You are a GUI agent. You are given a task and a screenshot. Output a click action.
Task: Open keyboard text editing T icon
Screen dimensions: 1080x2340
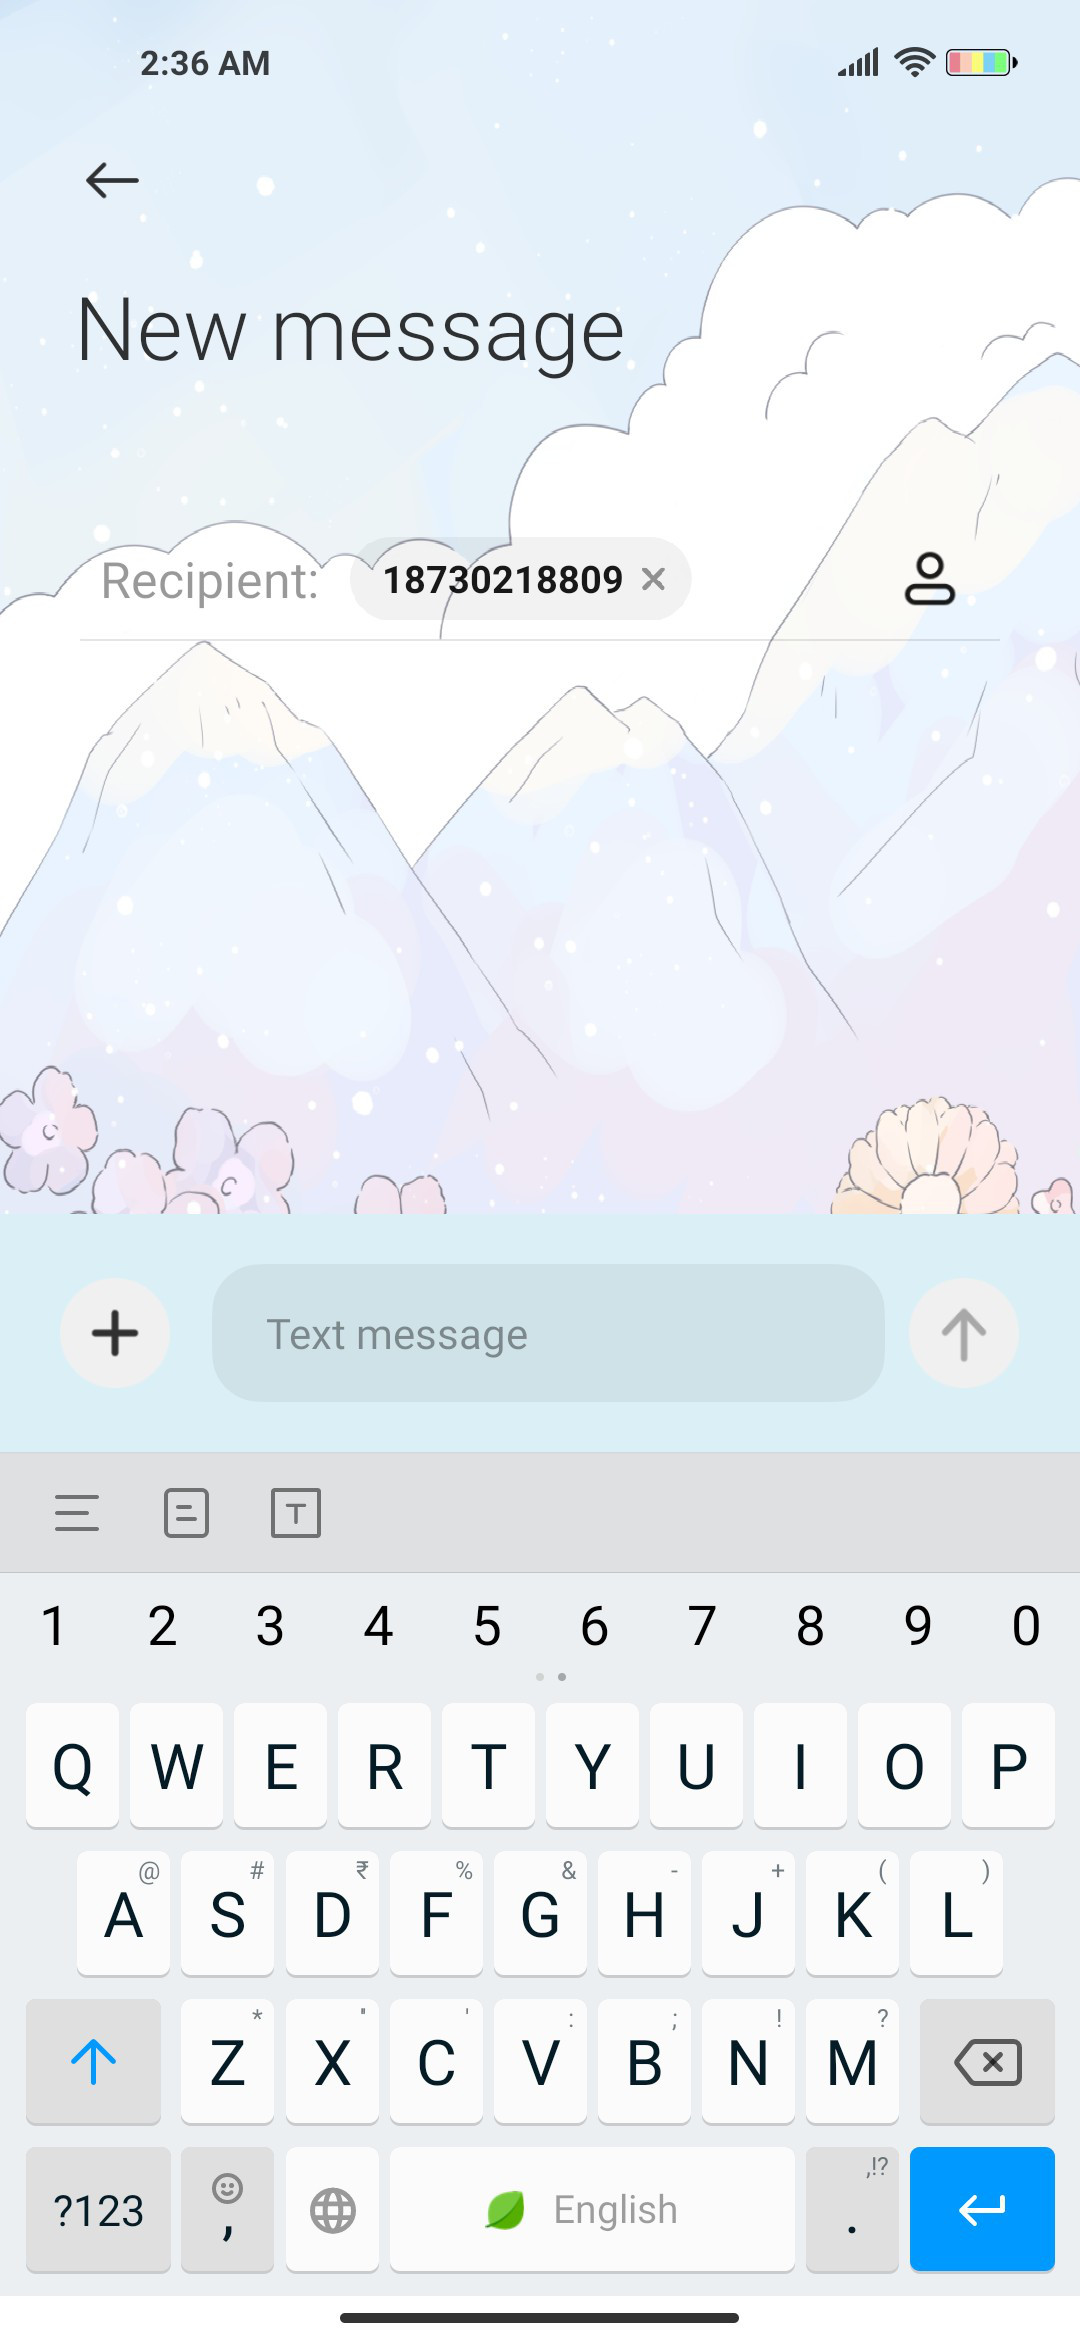pos(296,1513)
